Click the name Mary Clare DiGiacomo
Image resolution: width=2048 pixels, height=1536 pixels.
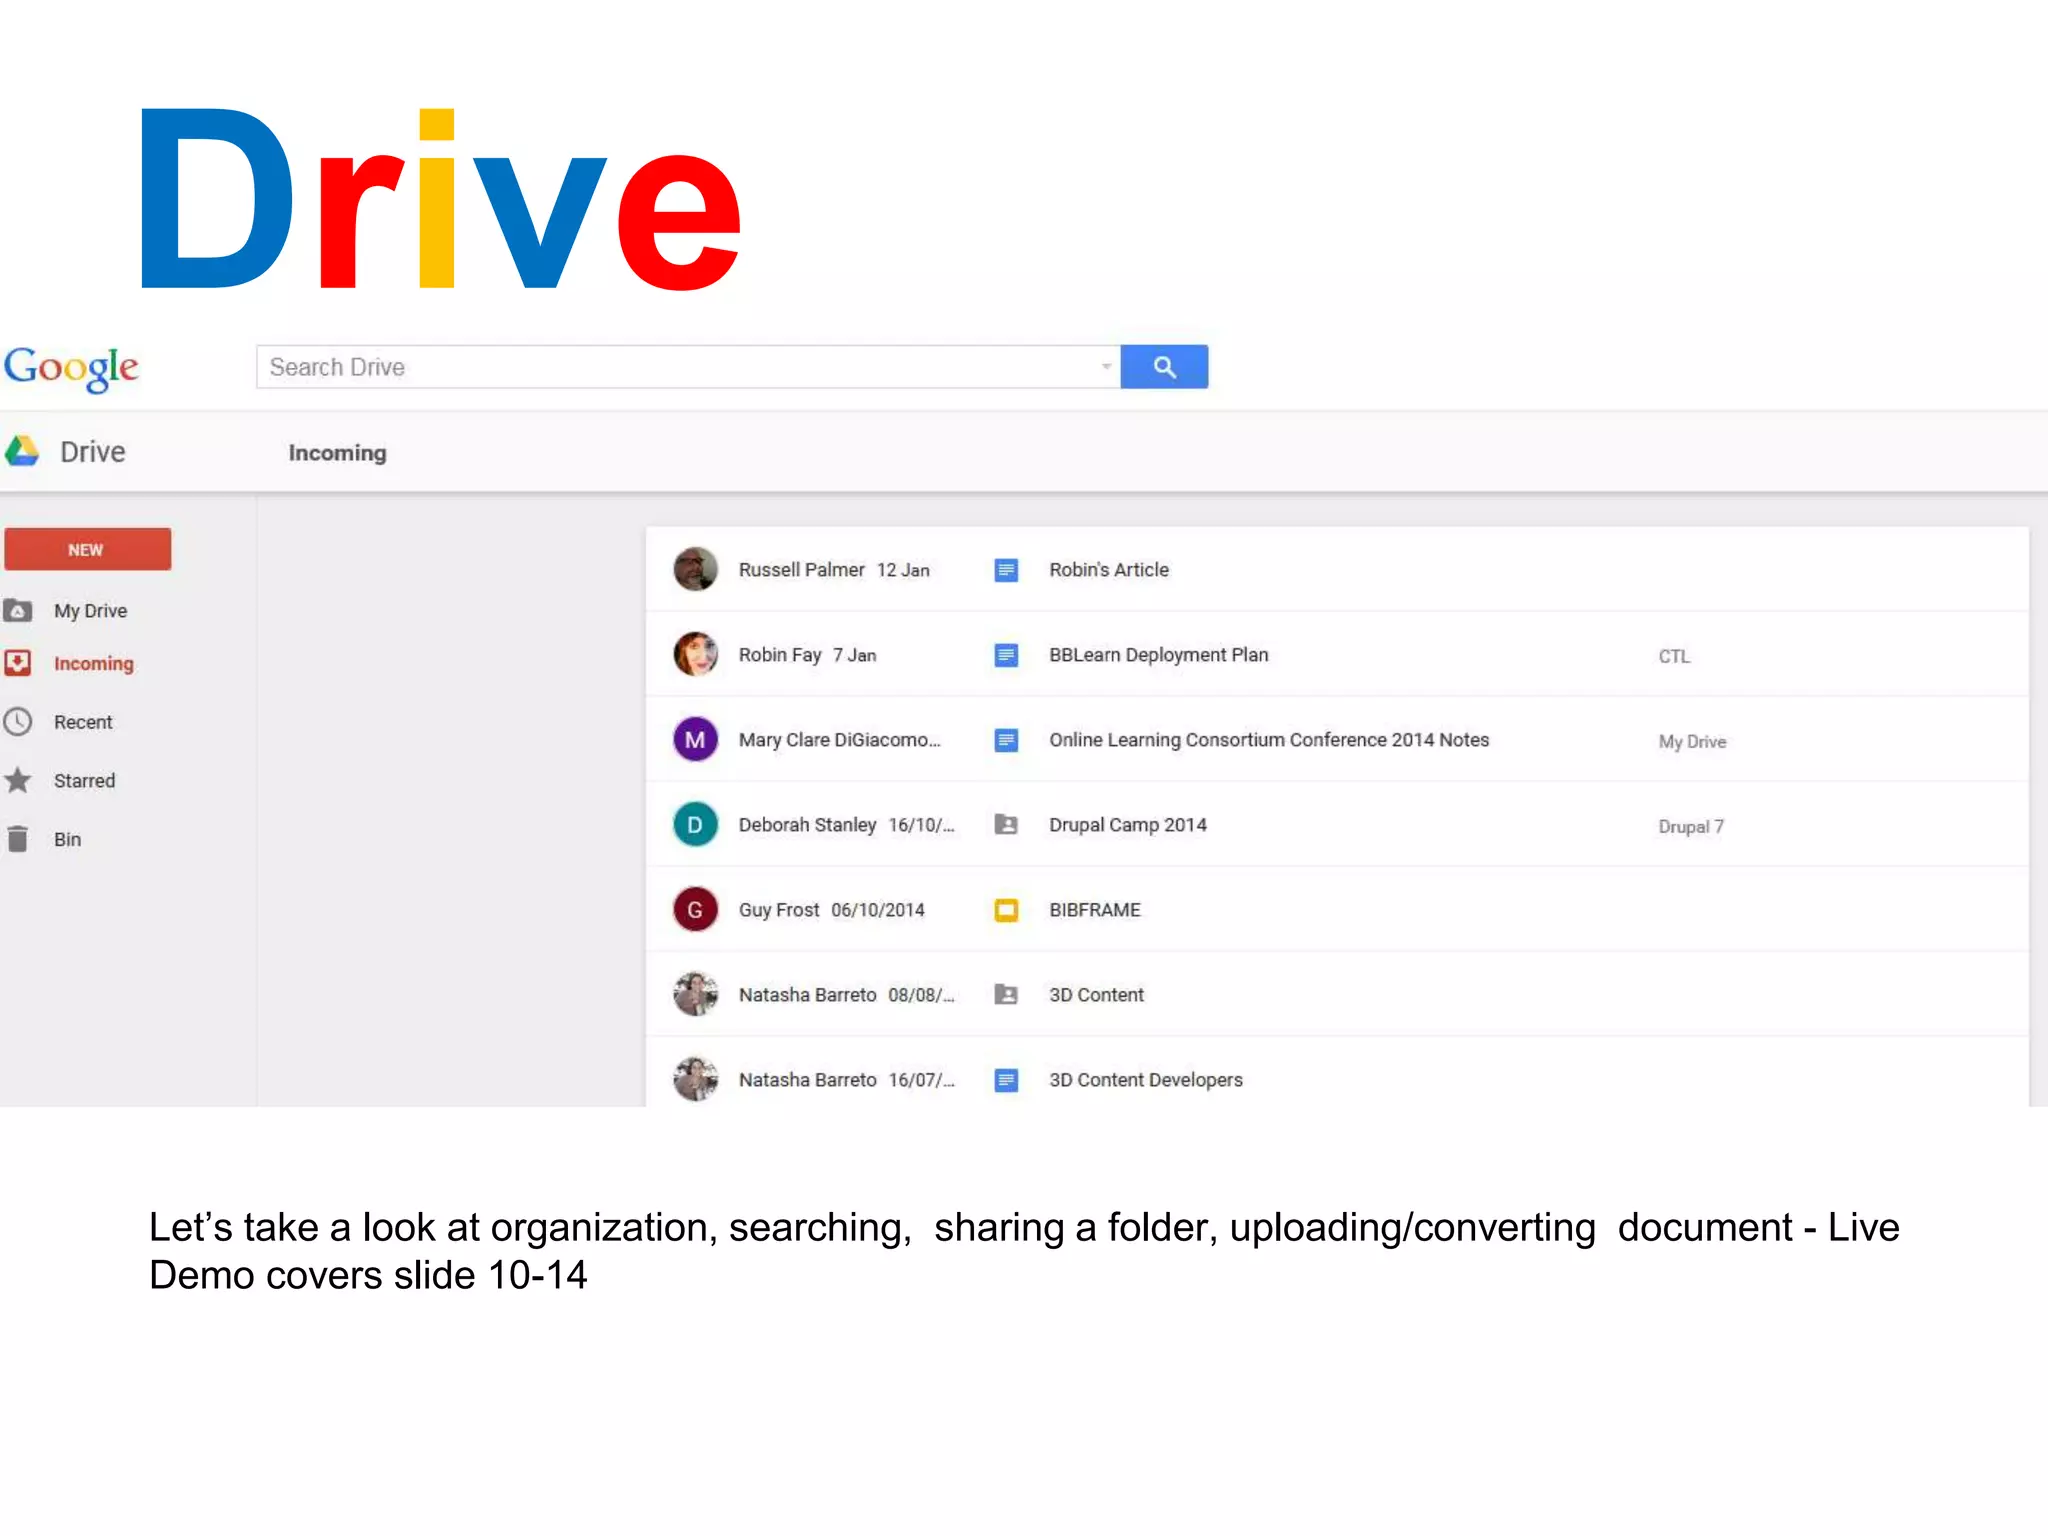click(x=839, y=740)
